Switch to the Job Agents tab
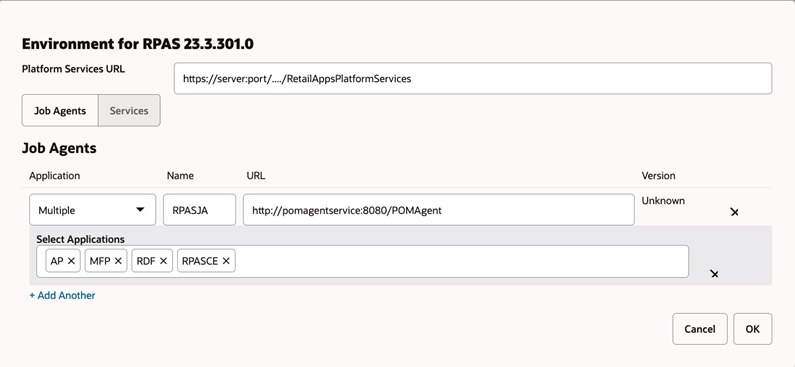Viewport: 795px width, 367px height. 60,111
